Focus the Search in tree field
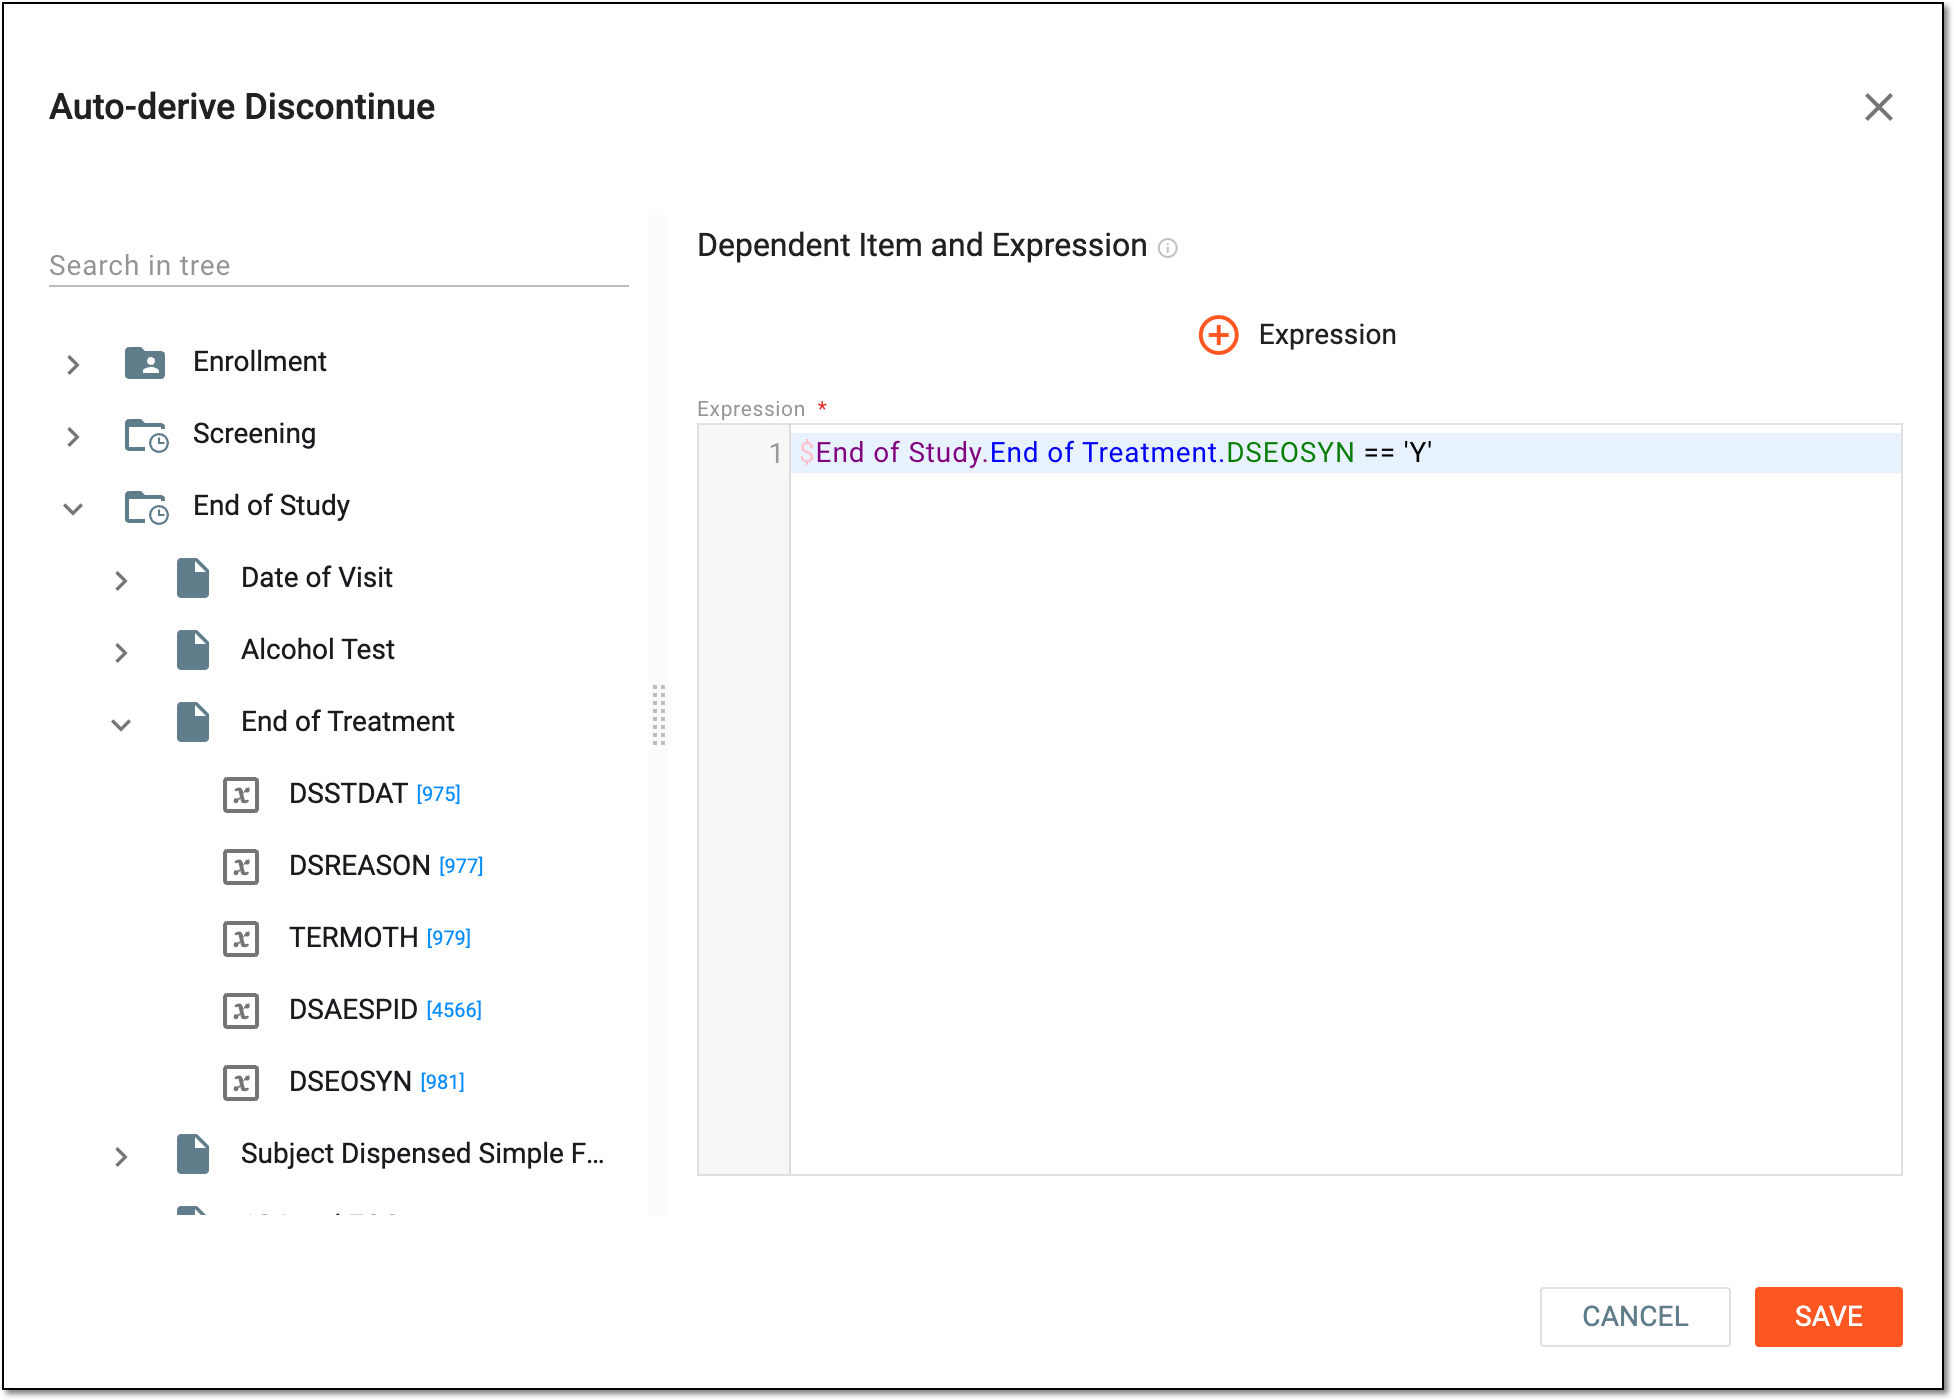 tap(338, 265)
